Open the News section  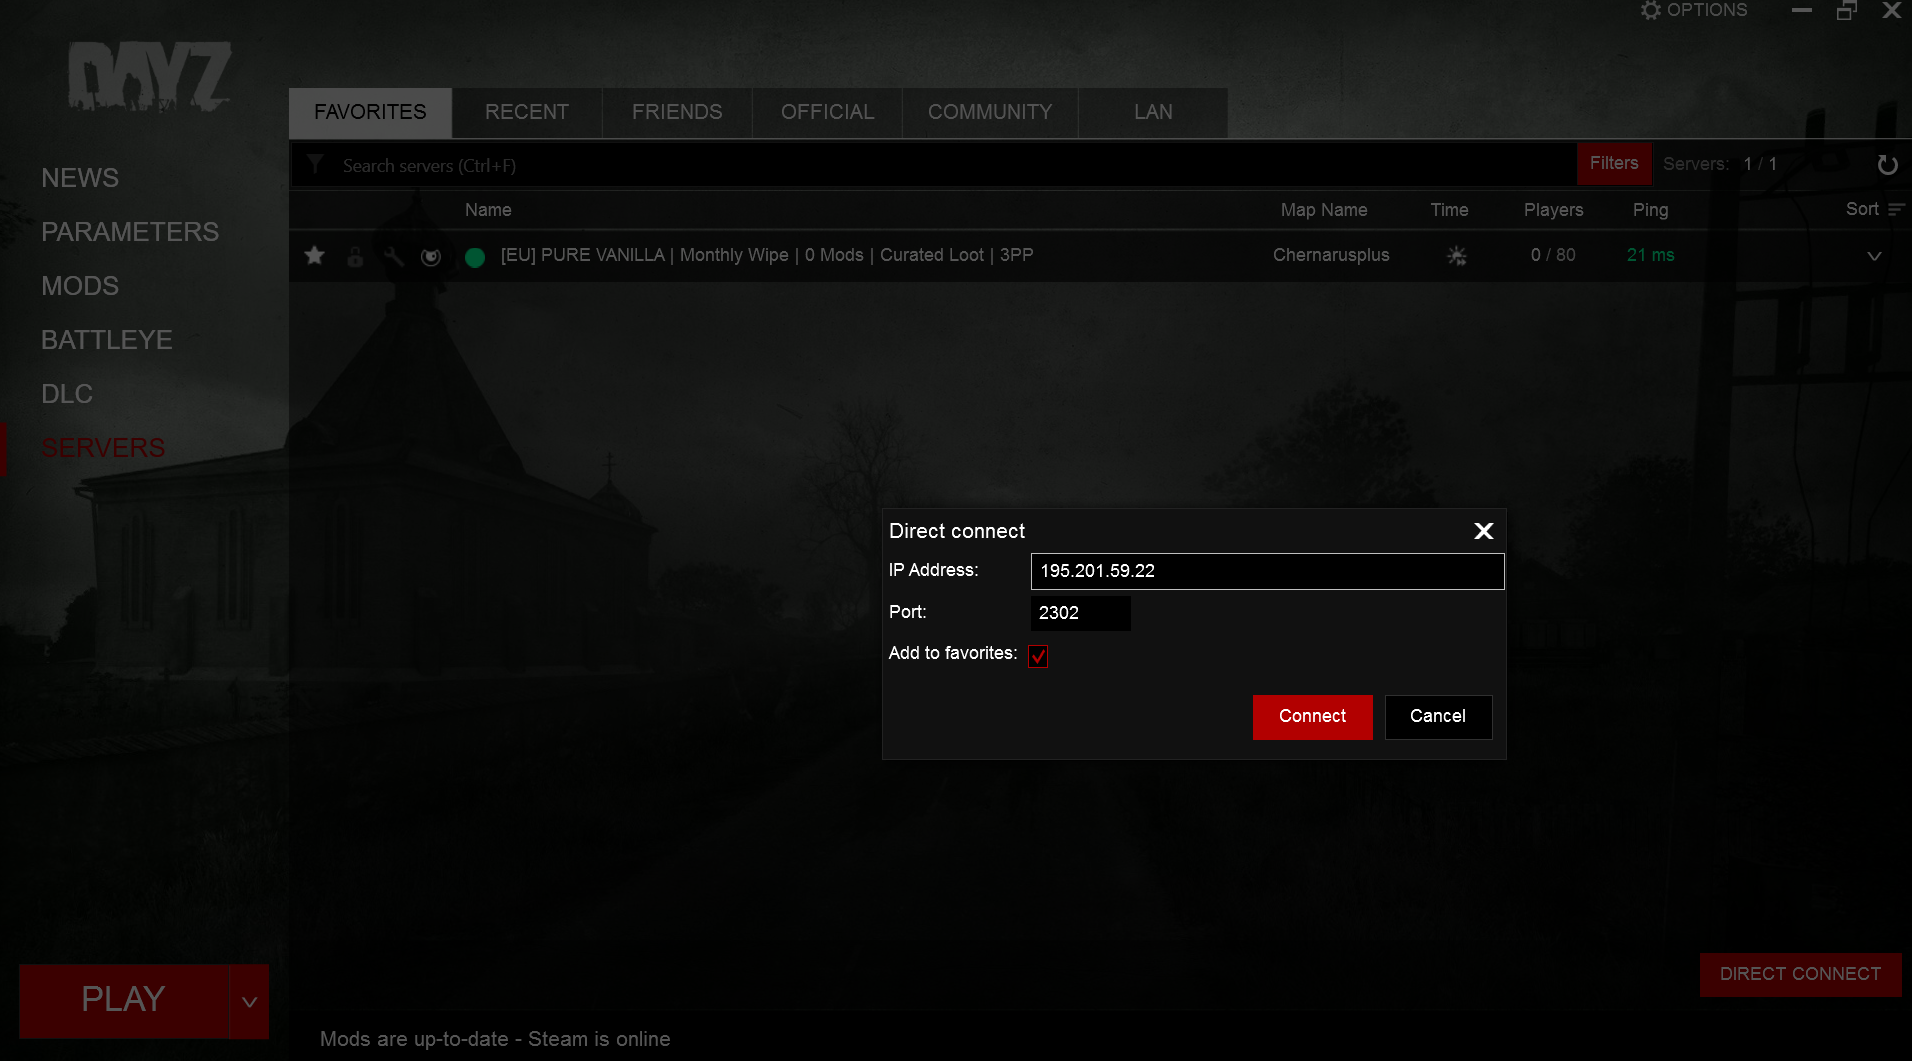pyautogui.click(x=80, y=178)
